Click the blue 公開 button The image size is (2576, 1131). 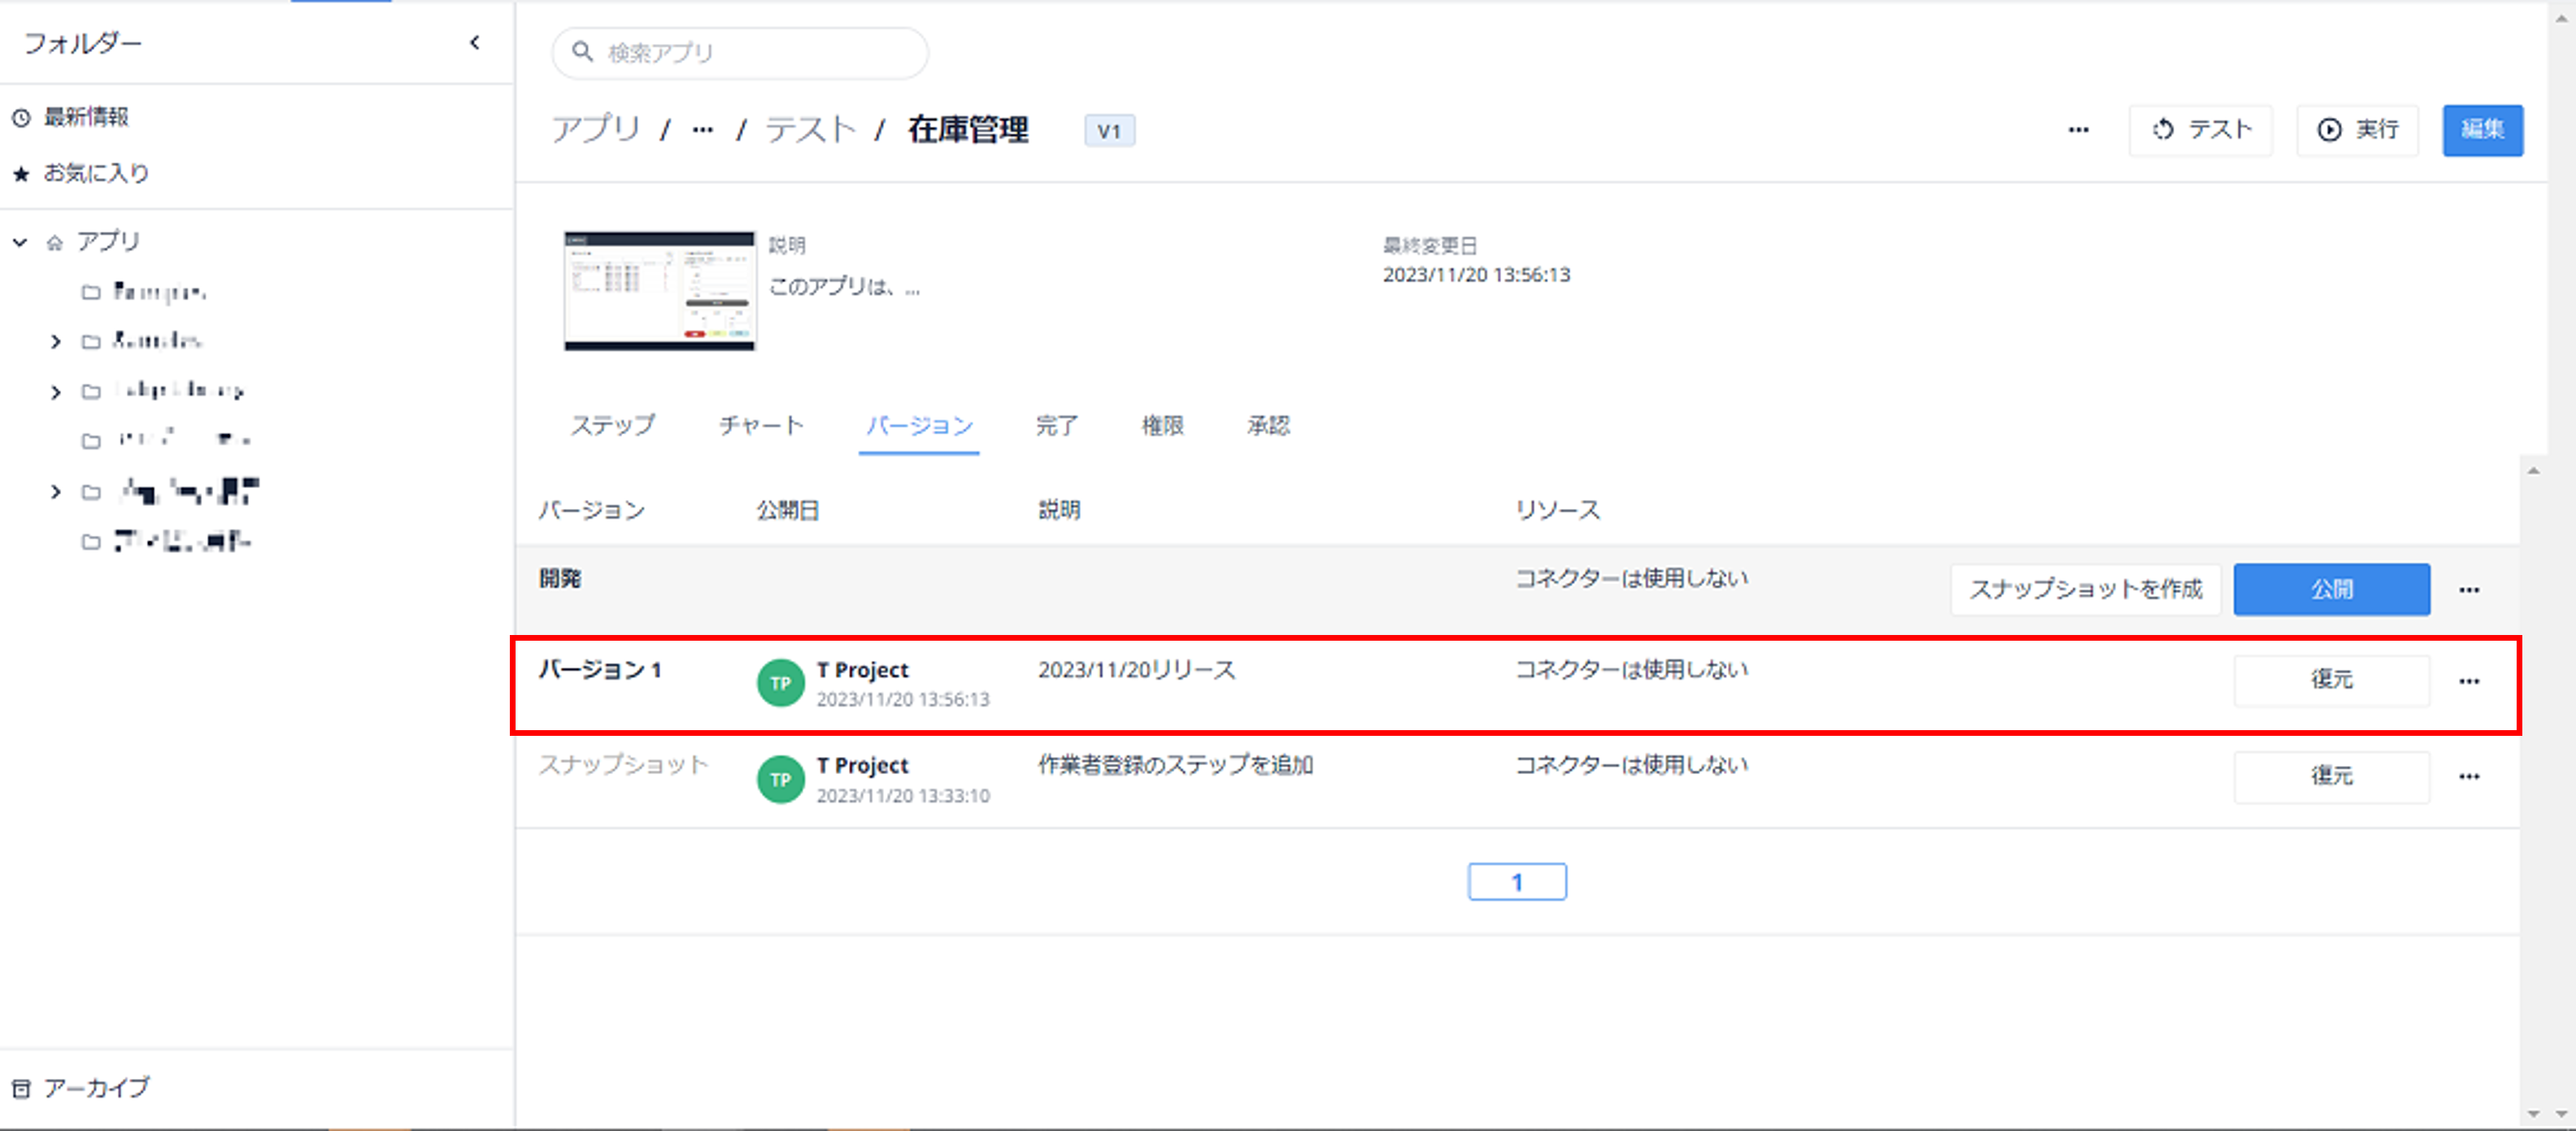coord(2331,589)
